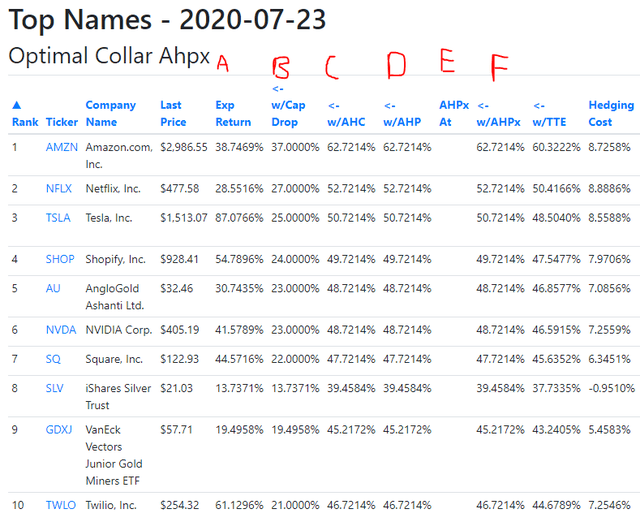Click Netflix w/Cap Drop value 27.0000%
Viewport: 640px width, 522px height.
(295, 189)
